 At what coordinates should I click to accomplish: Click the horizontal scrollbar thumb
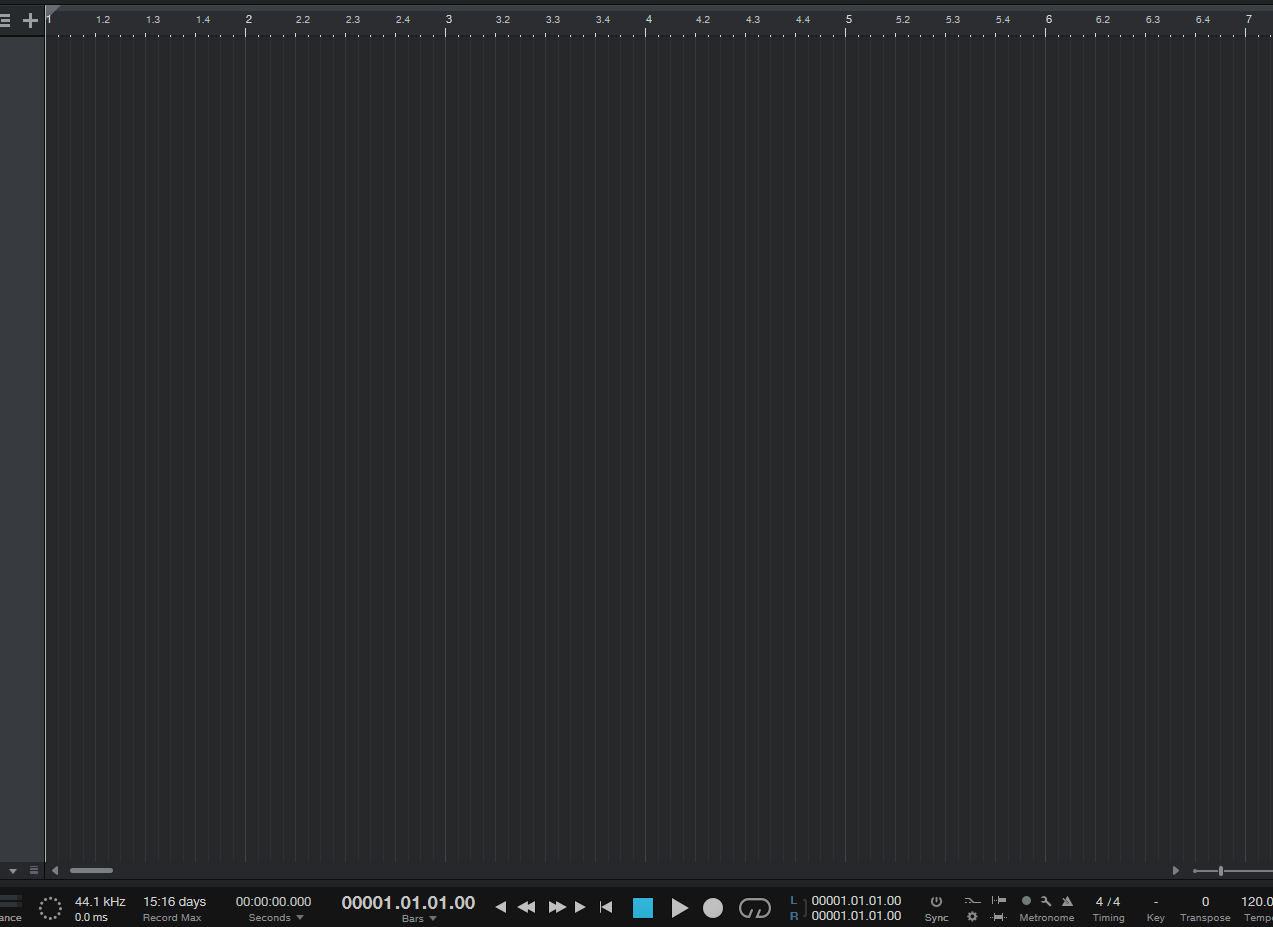coord(91,871)
